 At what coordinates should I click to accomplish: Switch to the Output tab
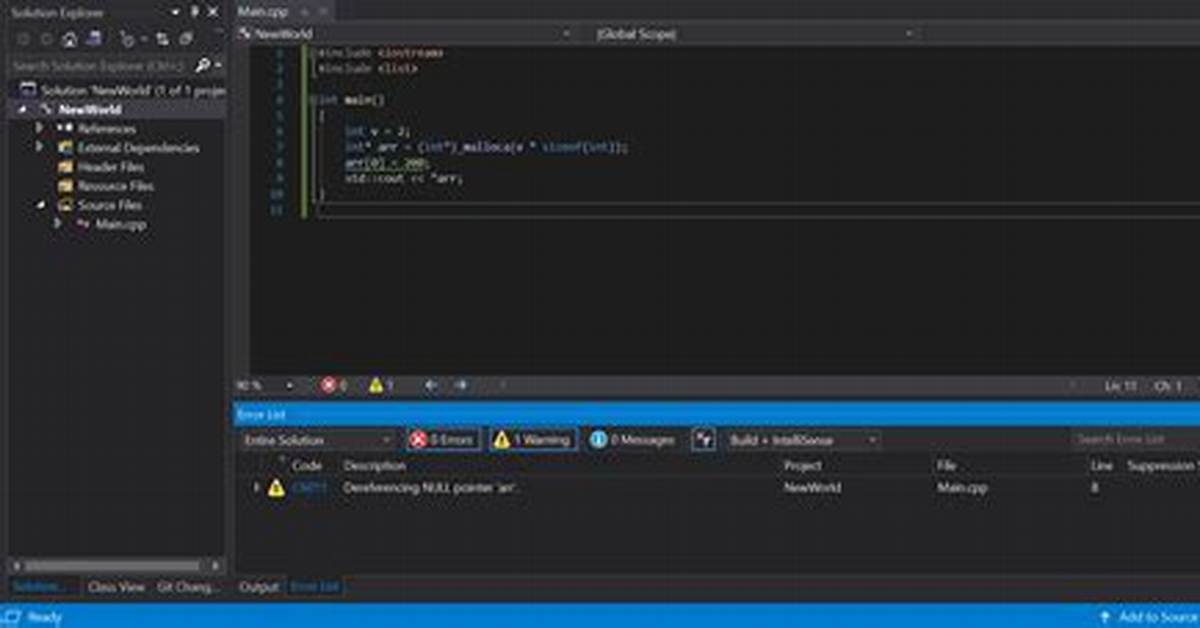tap(258, 587)
